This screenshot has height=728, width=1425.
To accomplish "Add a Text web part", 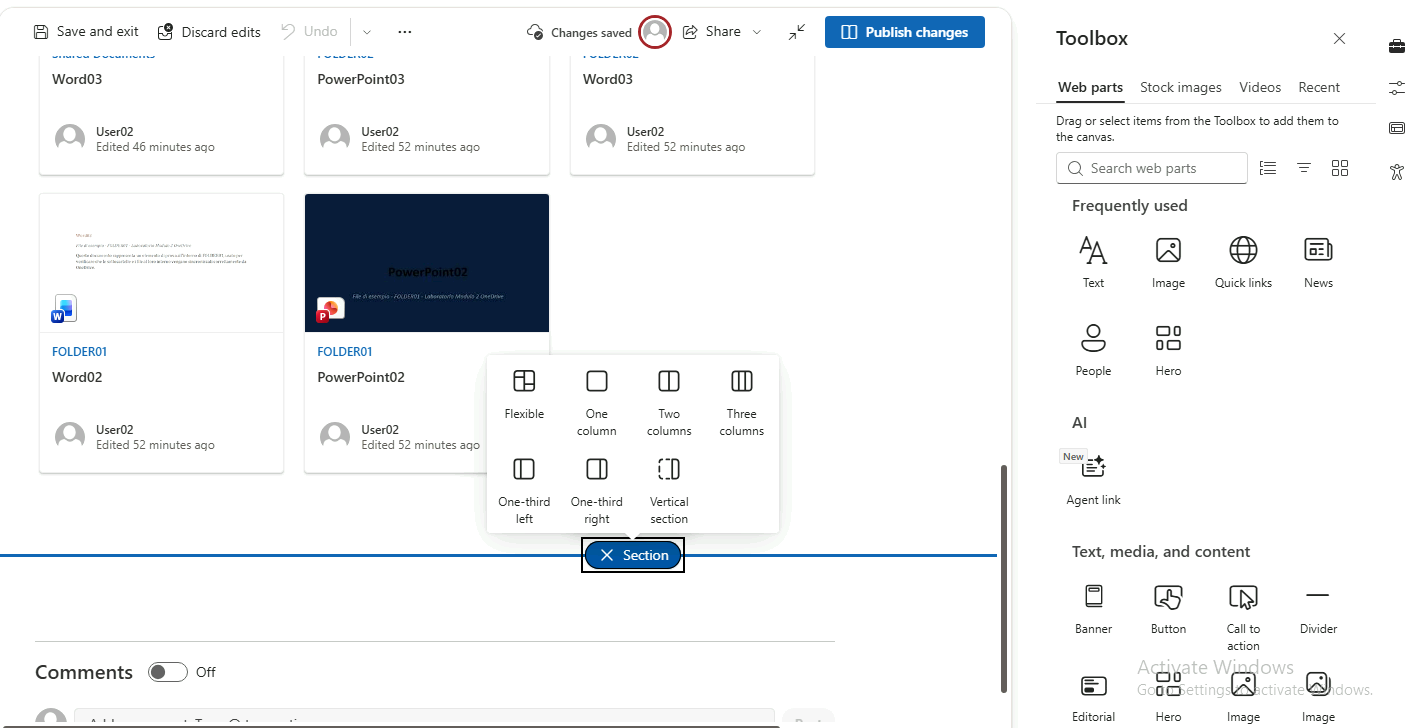I will [1093, 262].
